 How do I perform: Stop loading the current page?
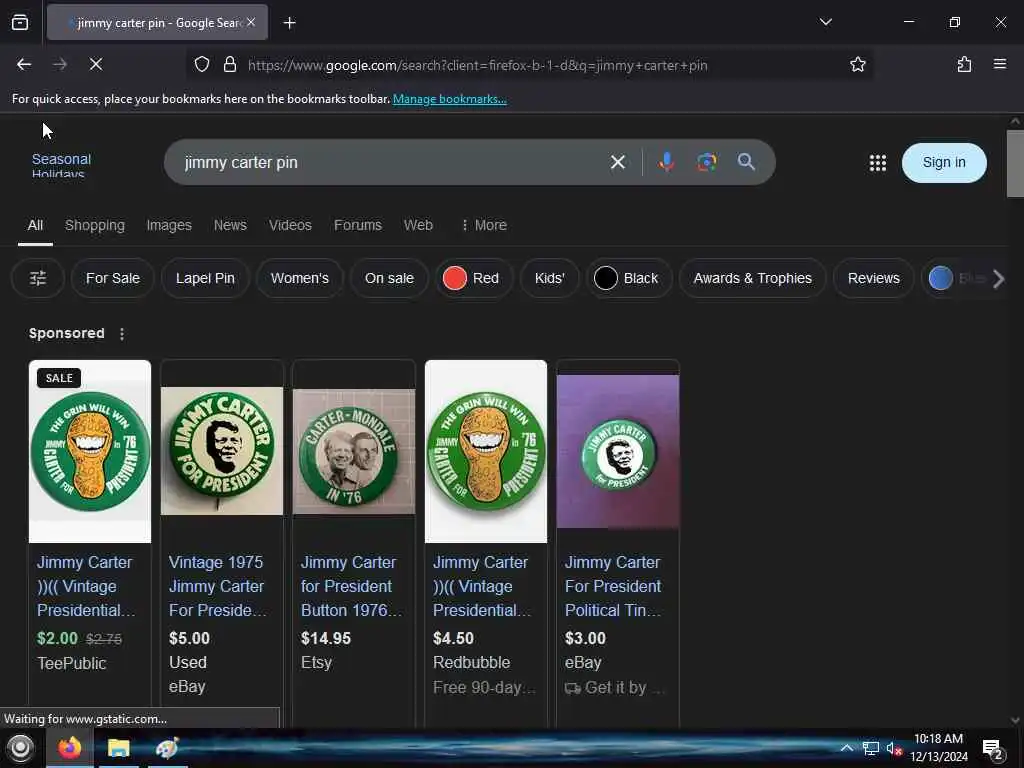point(95,64)
